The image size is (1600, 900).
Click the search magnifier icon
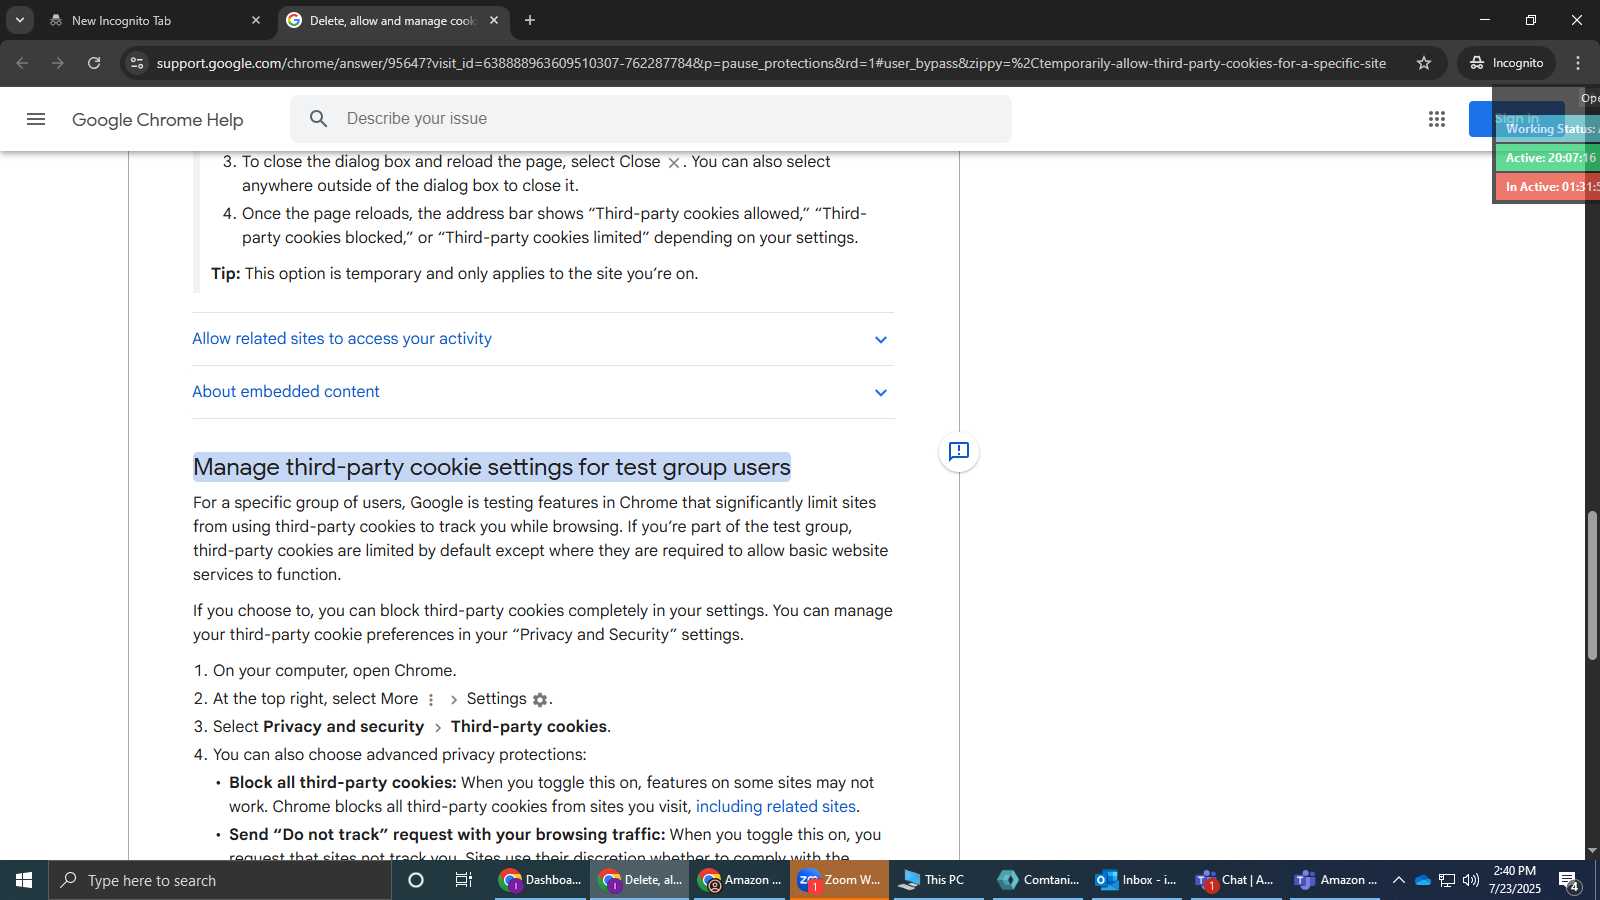(319, 119)
